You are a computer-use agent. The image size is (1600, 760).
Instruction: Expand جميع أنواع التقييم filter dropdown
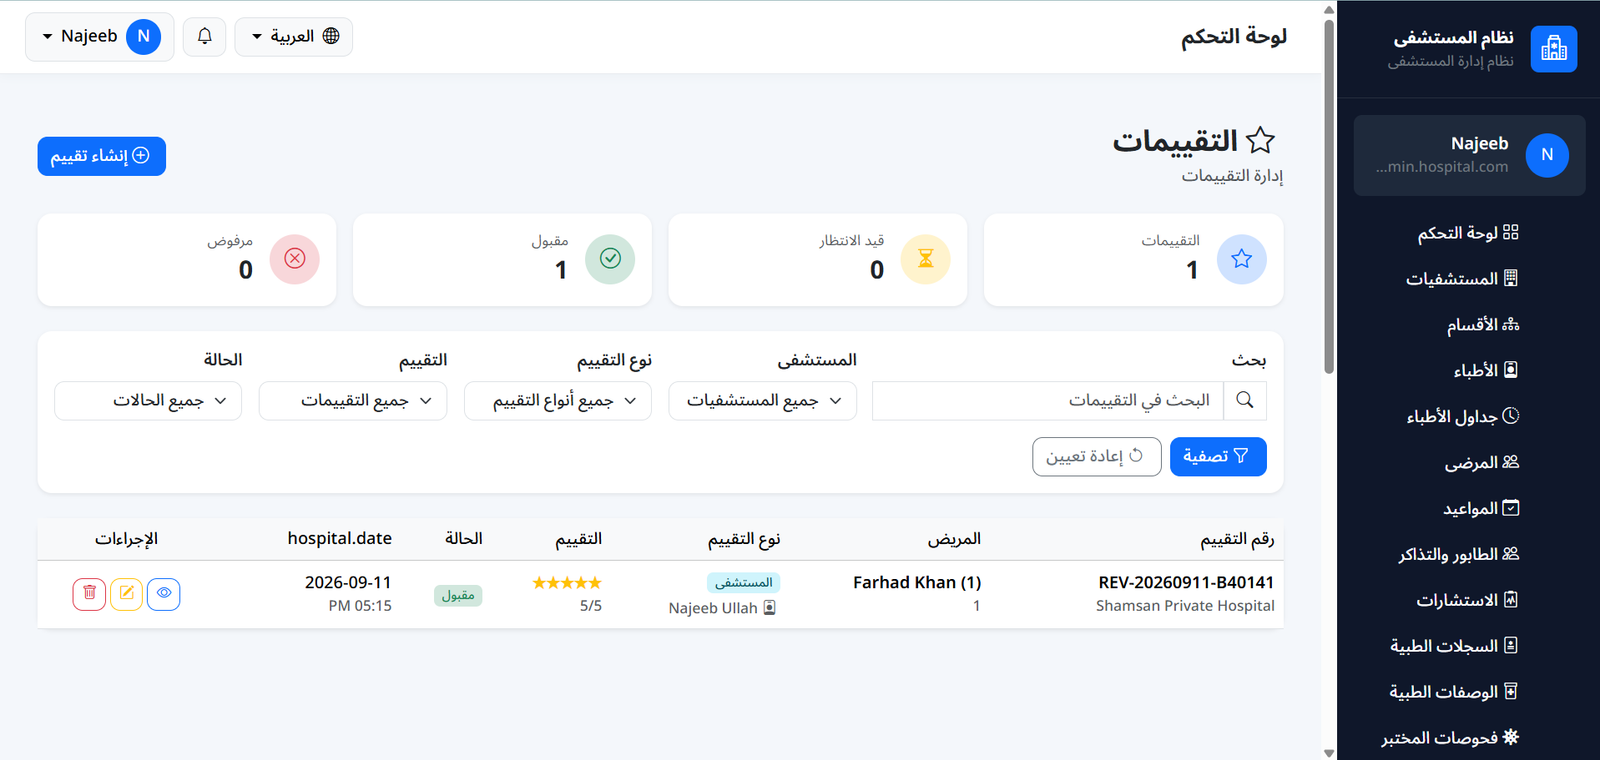pyautogui.click(x=558, y=400)
